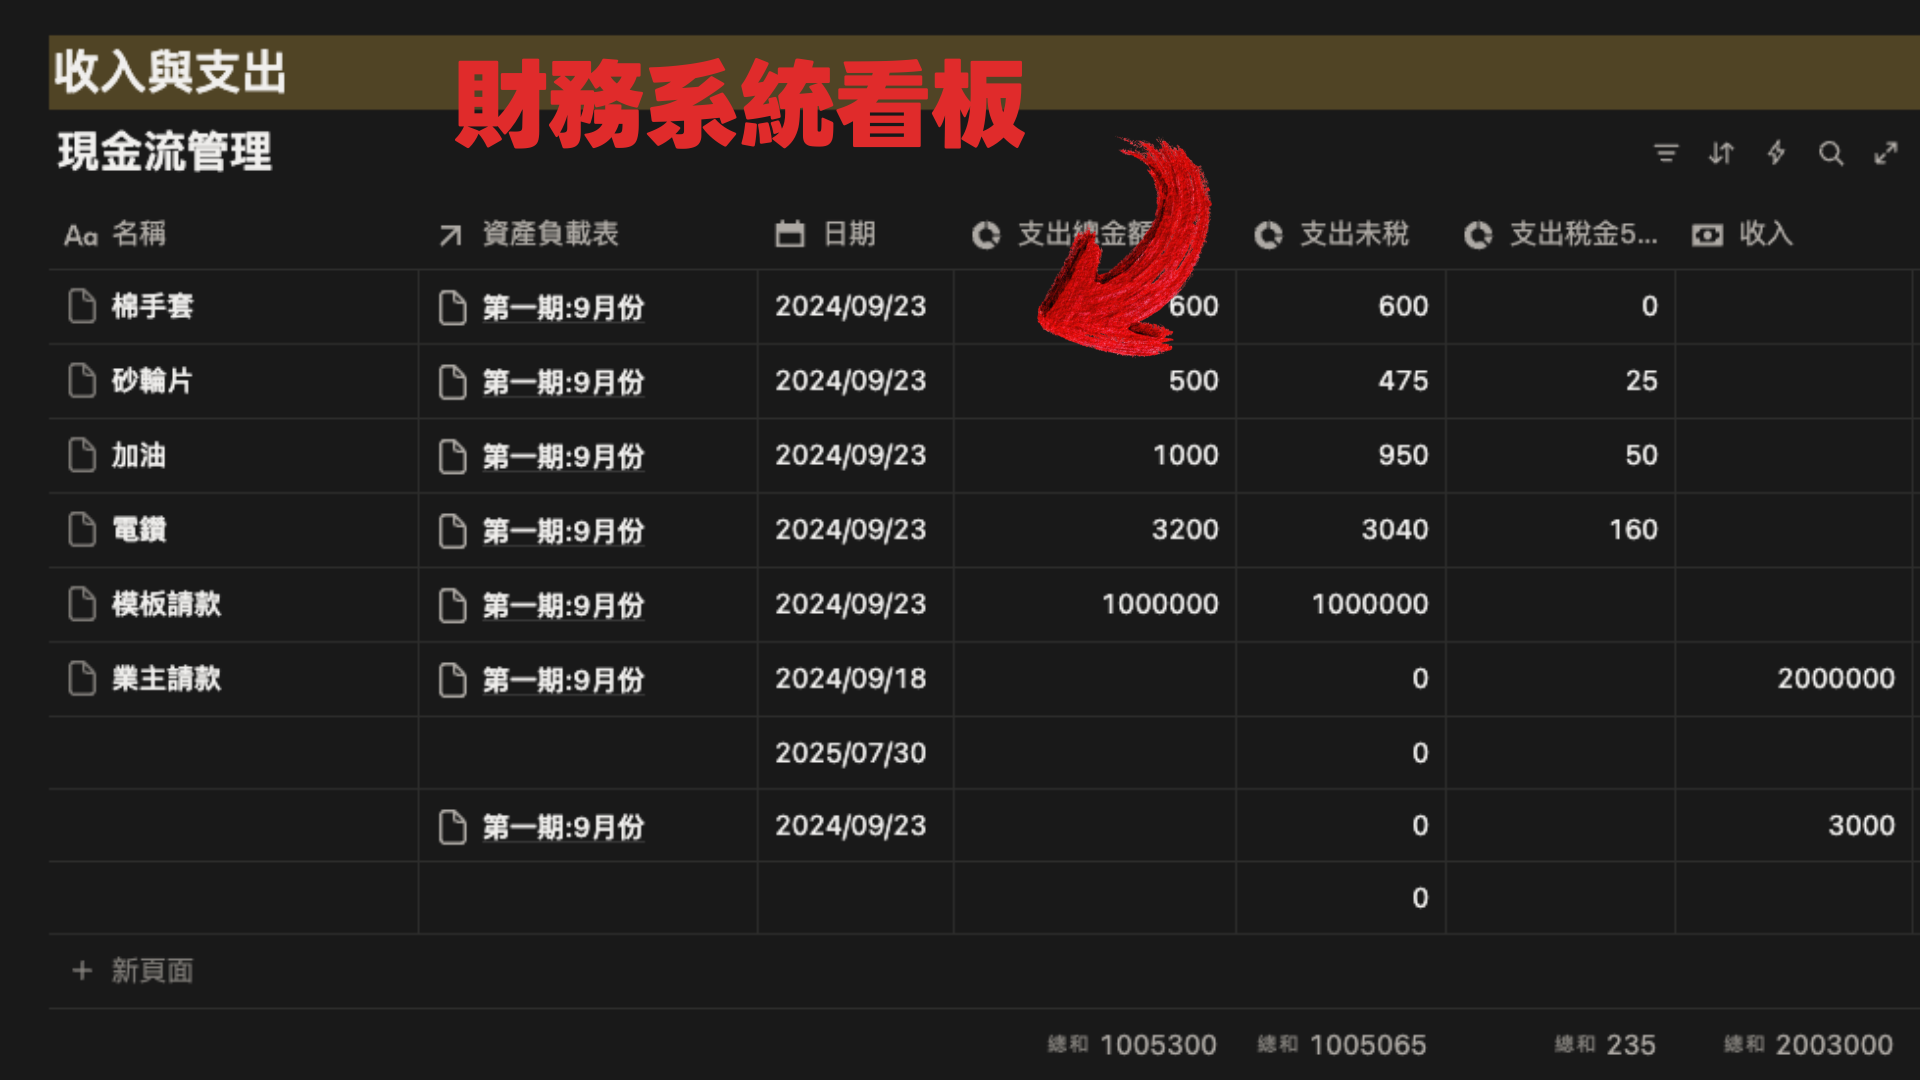1920x1080 pixels.
Task: Open 資產負載表 relation column header
Action: pyautogui.click(x=550, y=234)
